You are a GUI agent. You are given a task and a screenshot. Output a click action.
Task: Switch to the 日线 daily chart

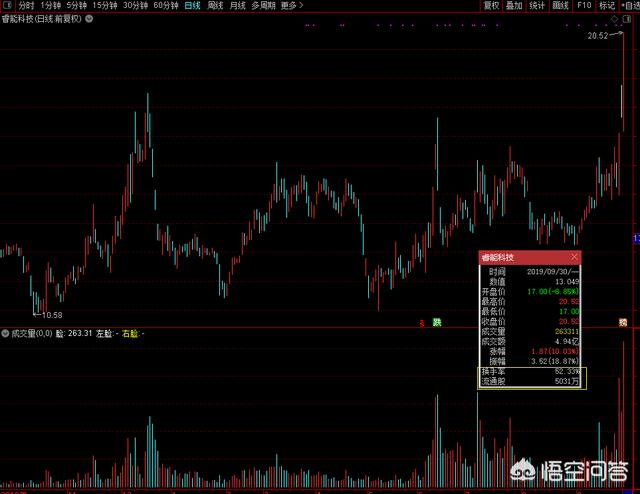click(x=192, y=5)
